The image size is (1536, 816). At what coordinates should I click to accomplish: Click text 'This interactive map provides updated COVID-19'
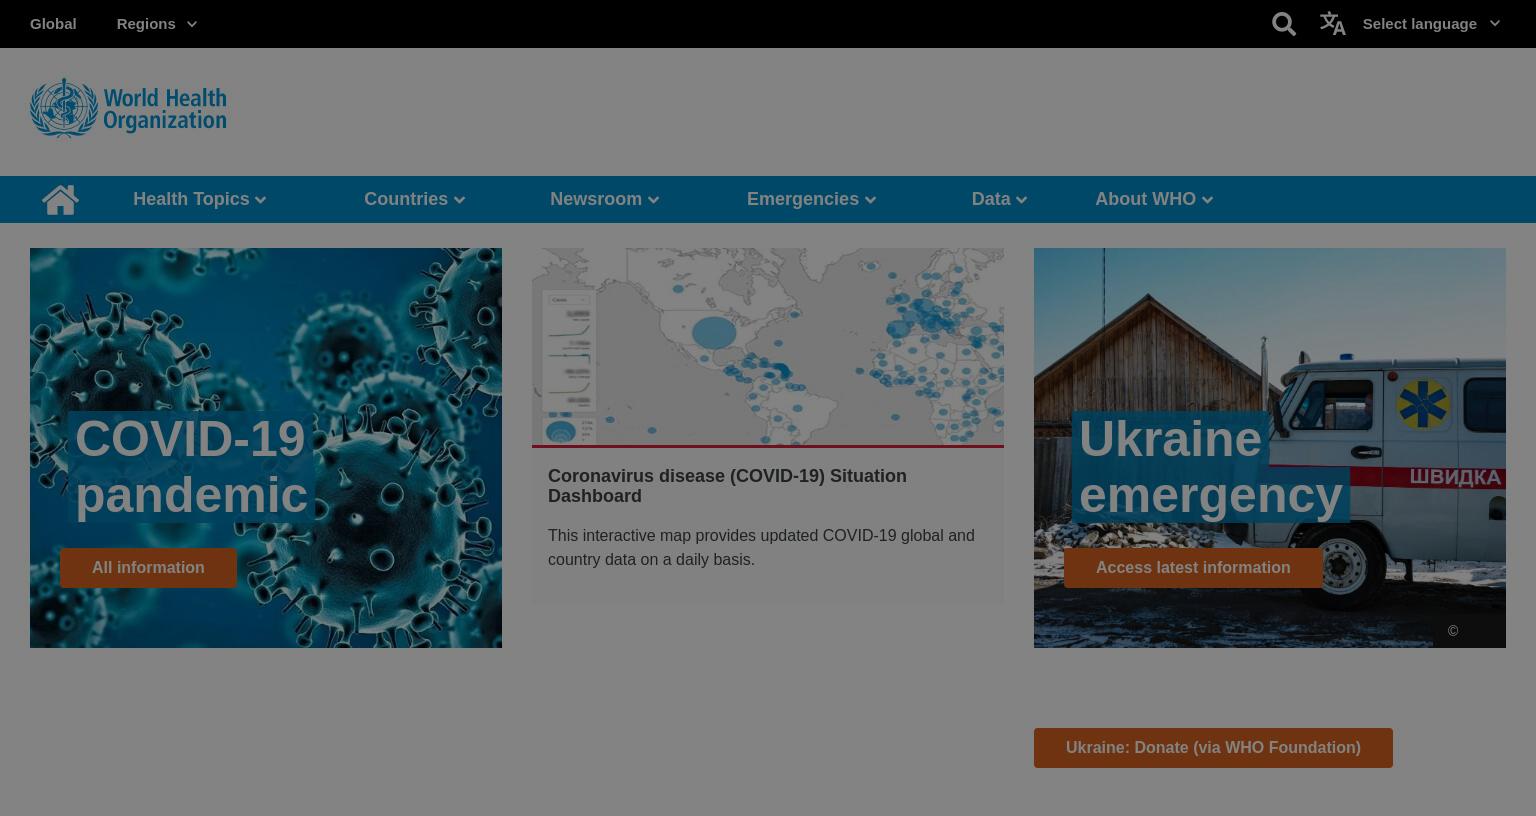(722, 536)
